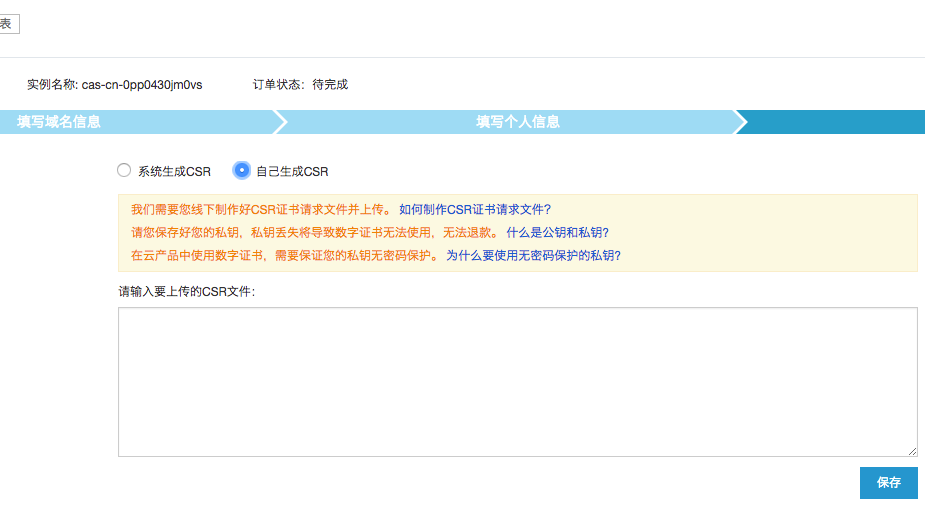Click the CSR file text area
Screen dimensions: 925x512
517,381
